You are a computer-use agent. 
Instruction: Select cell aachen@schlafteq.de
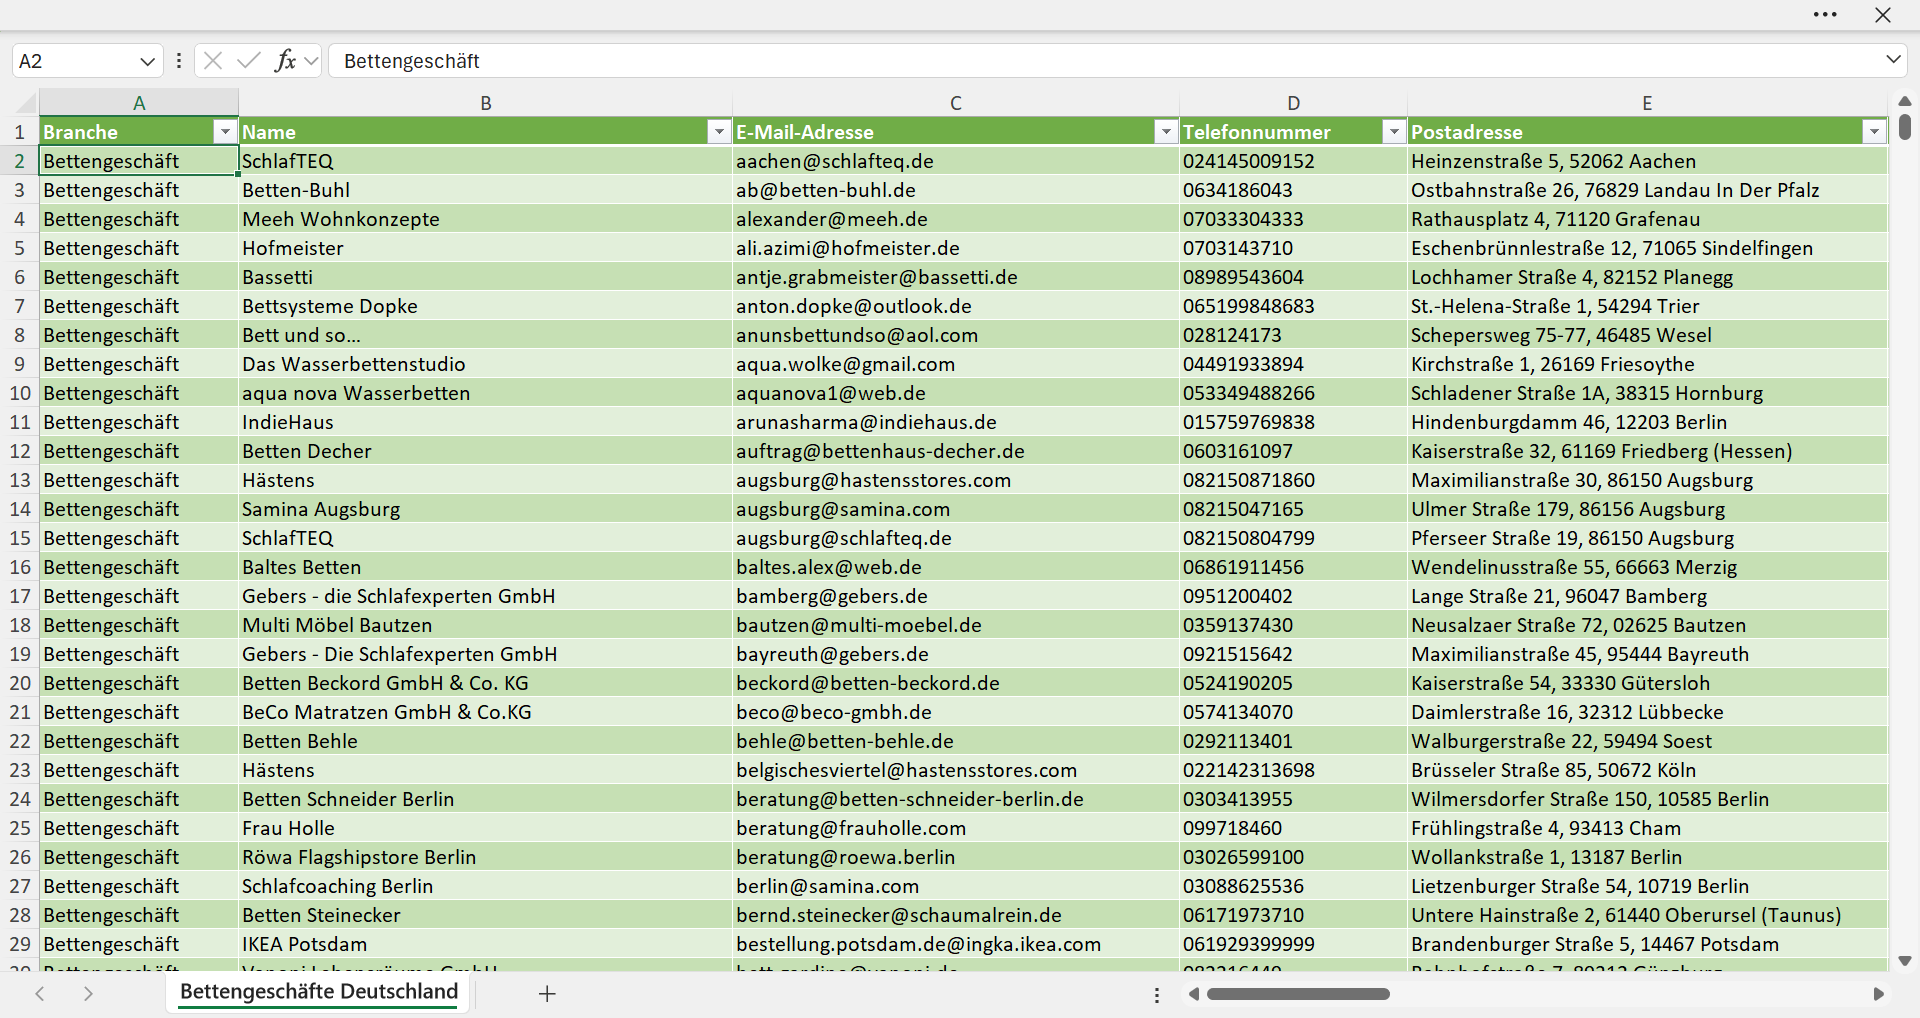pos(956,161)
